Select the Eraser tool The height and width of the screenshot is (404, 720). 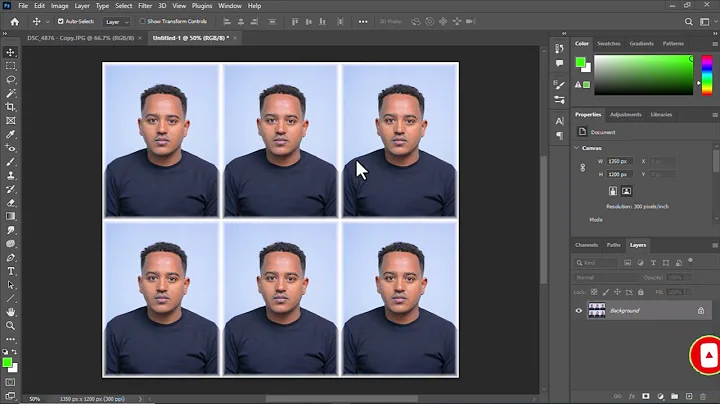point(10,203)
